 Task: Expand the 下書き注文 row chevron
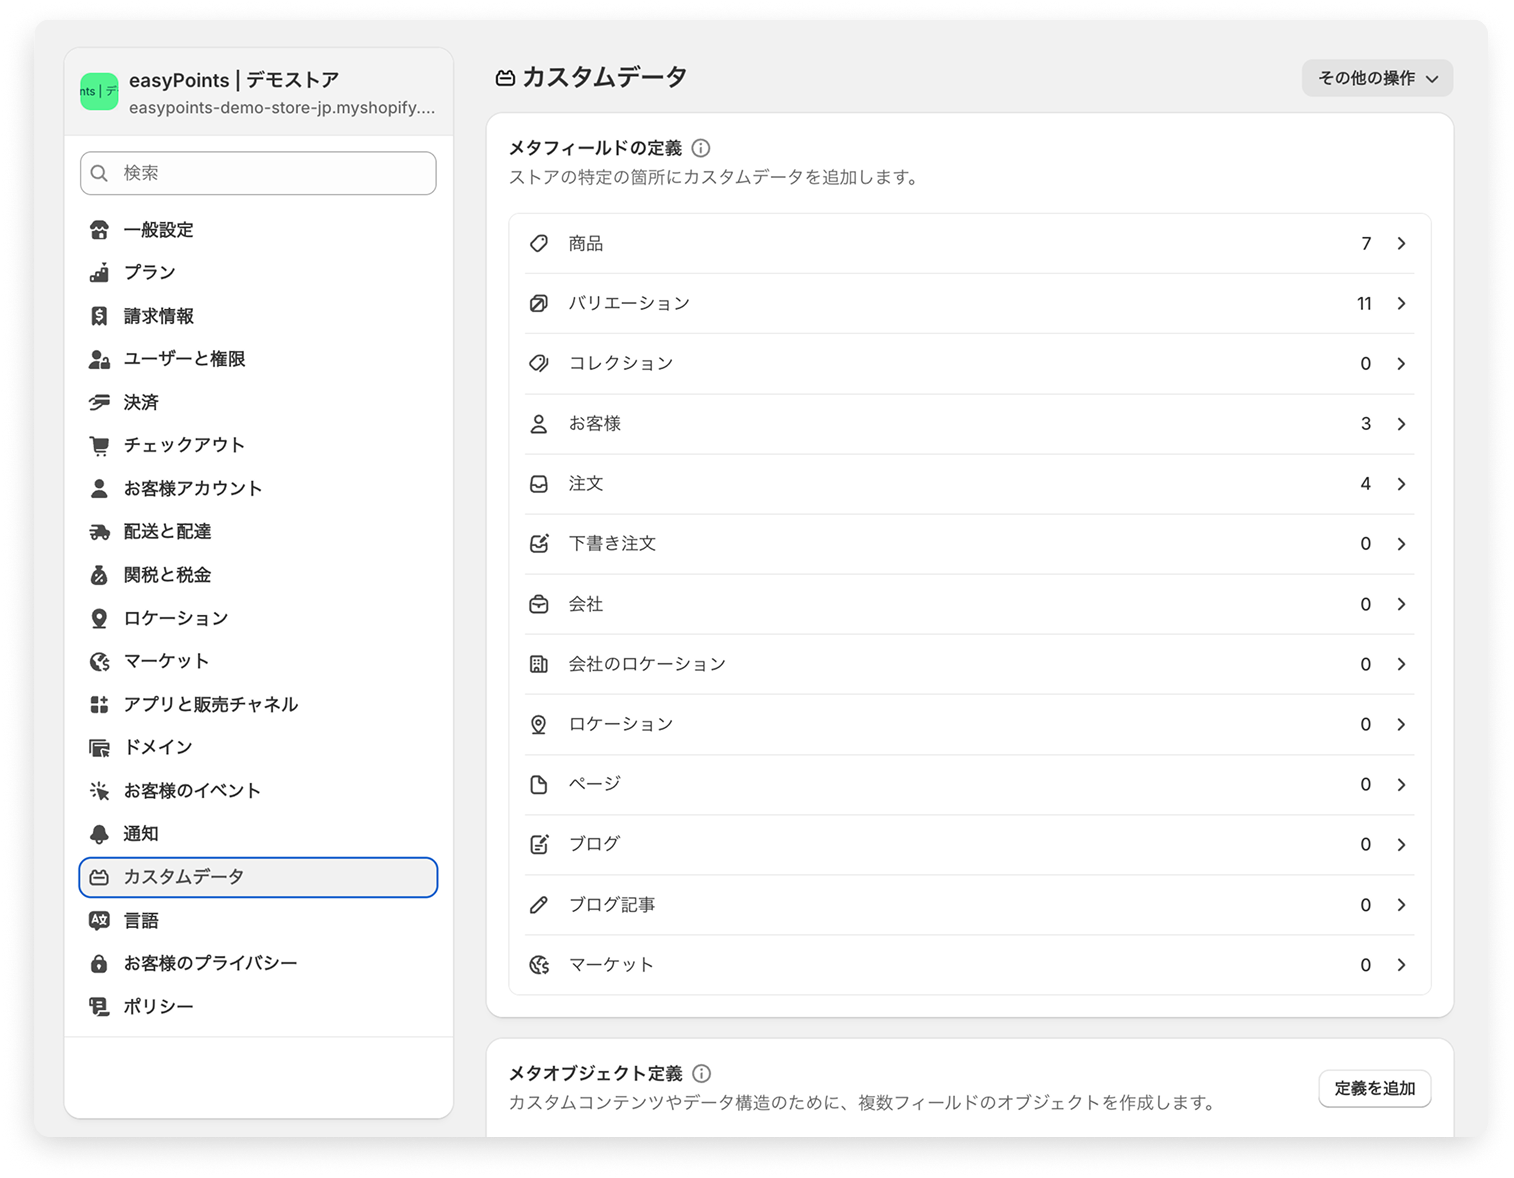(1401, 544)
